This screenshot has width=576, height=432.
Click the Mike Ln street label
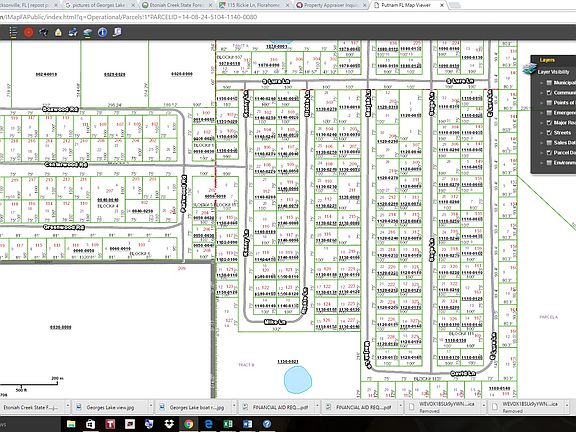point(275,322)
